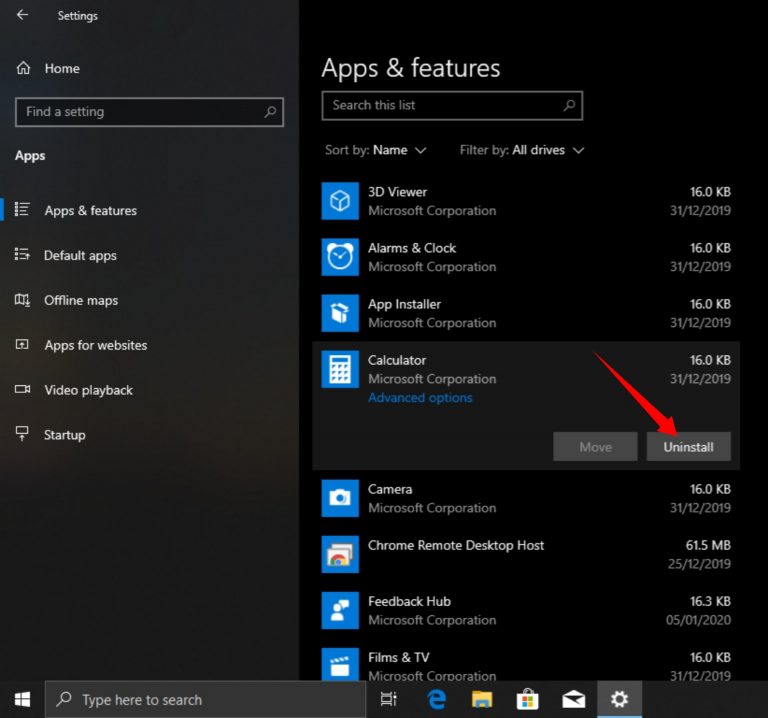Click the 61.5 MB size value
768x718 pixels.
click(708, 545)
